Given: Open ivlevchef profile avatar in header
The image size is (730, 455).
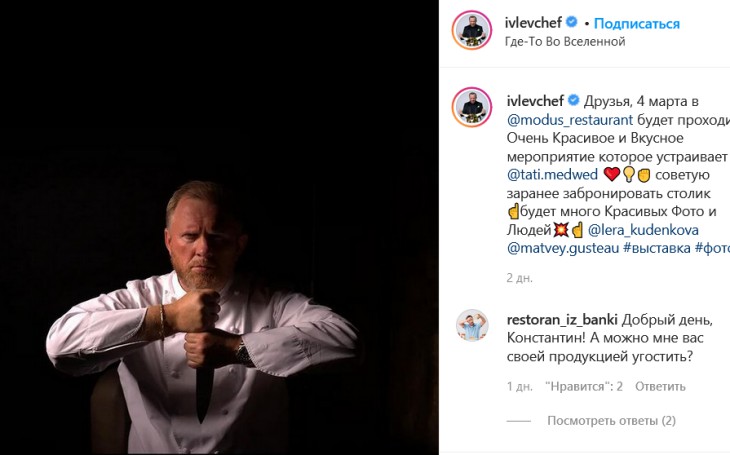Looking at the screenshot, I should [472, 30].
